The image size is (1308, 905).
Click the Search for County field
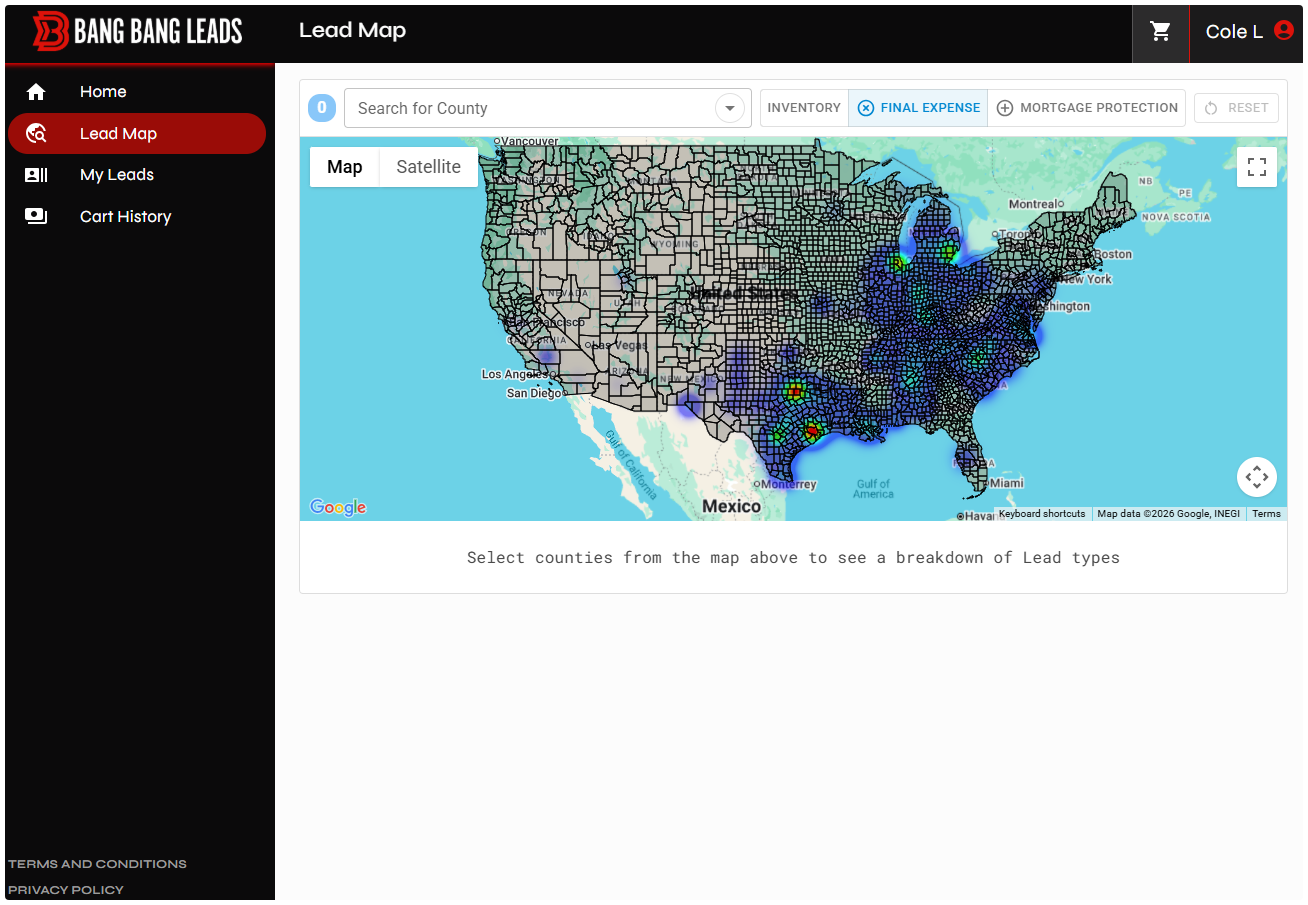click(530, 108)
